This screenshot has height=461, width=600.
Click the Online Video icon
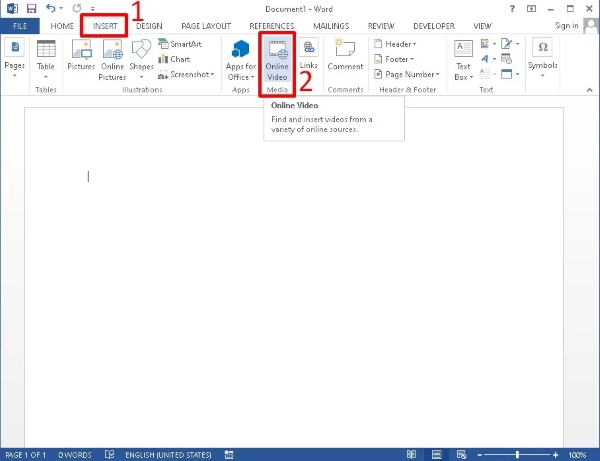pos(277,50)
